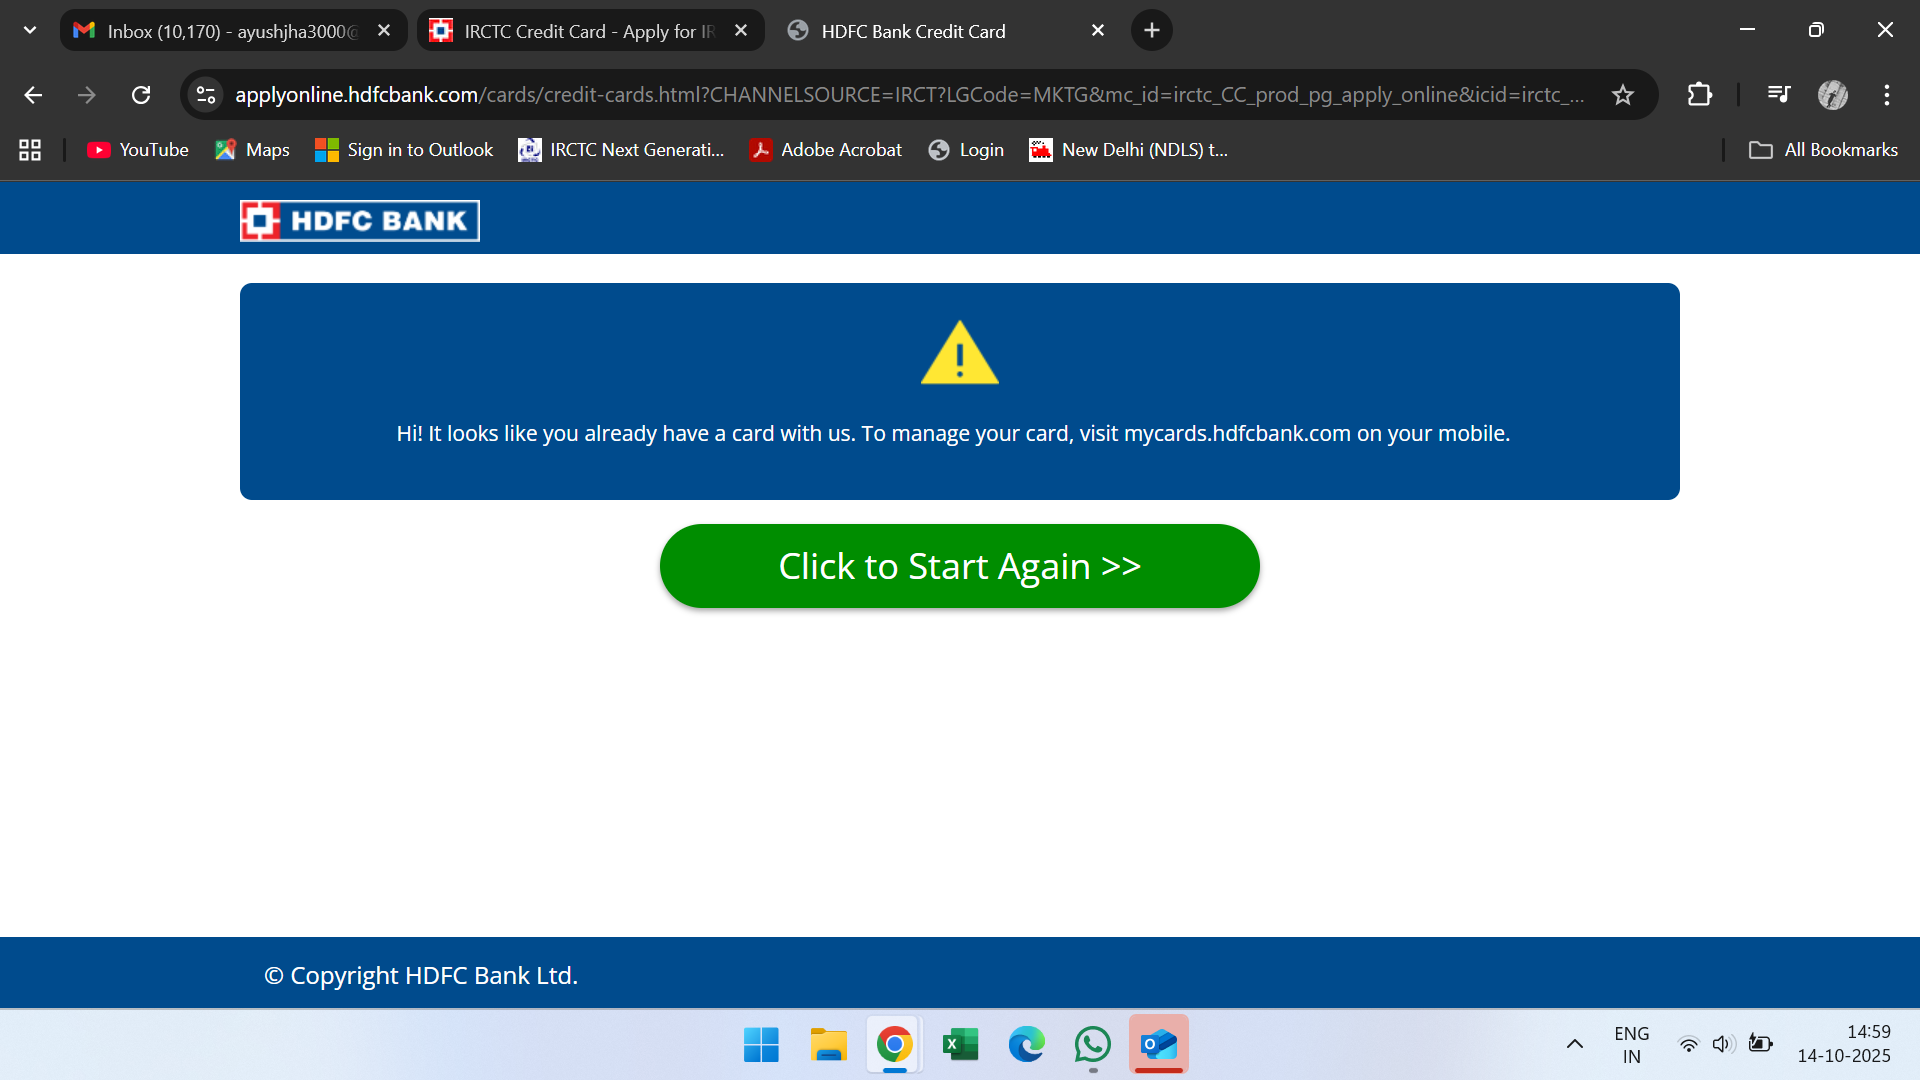1920x1080 pixels.
Task: Expand the tab search dropdown arrow
Action: (30, 30)
